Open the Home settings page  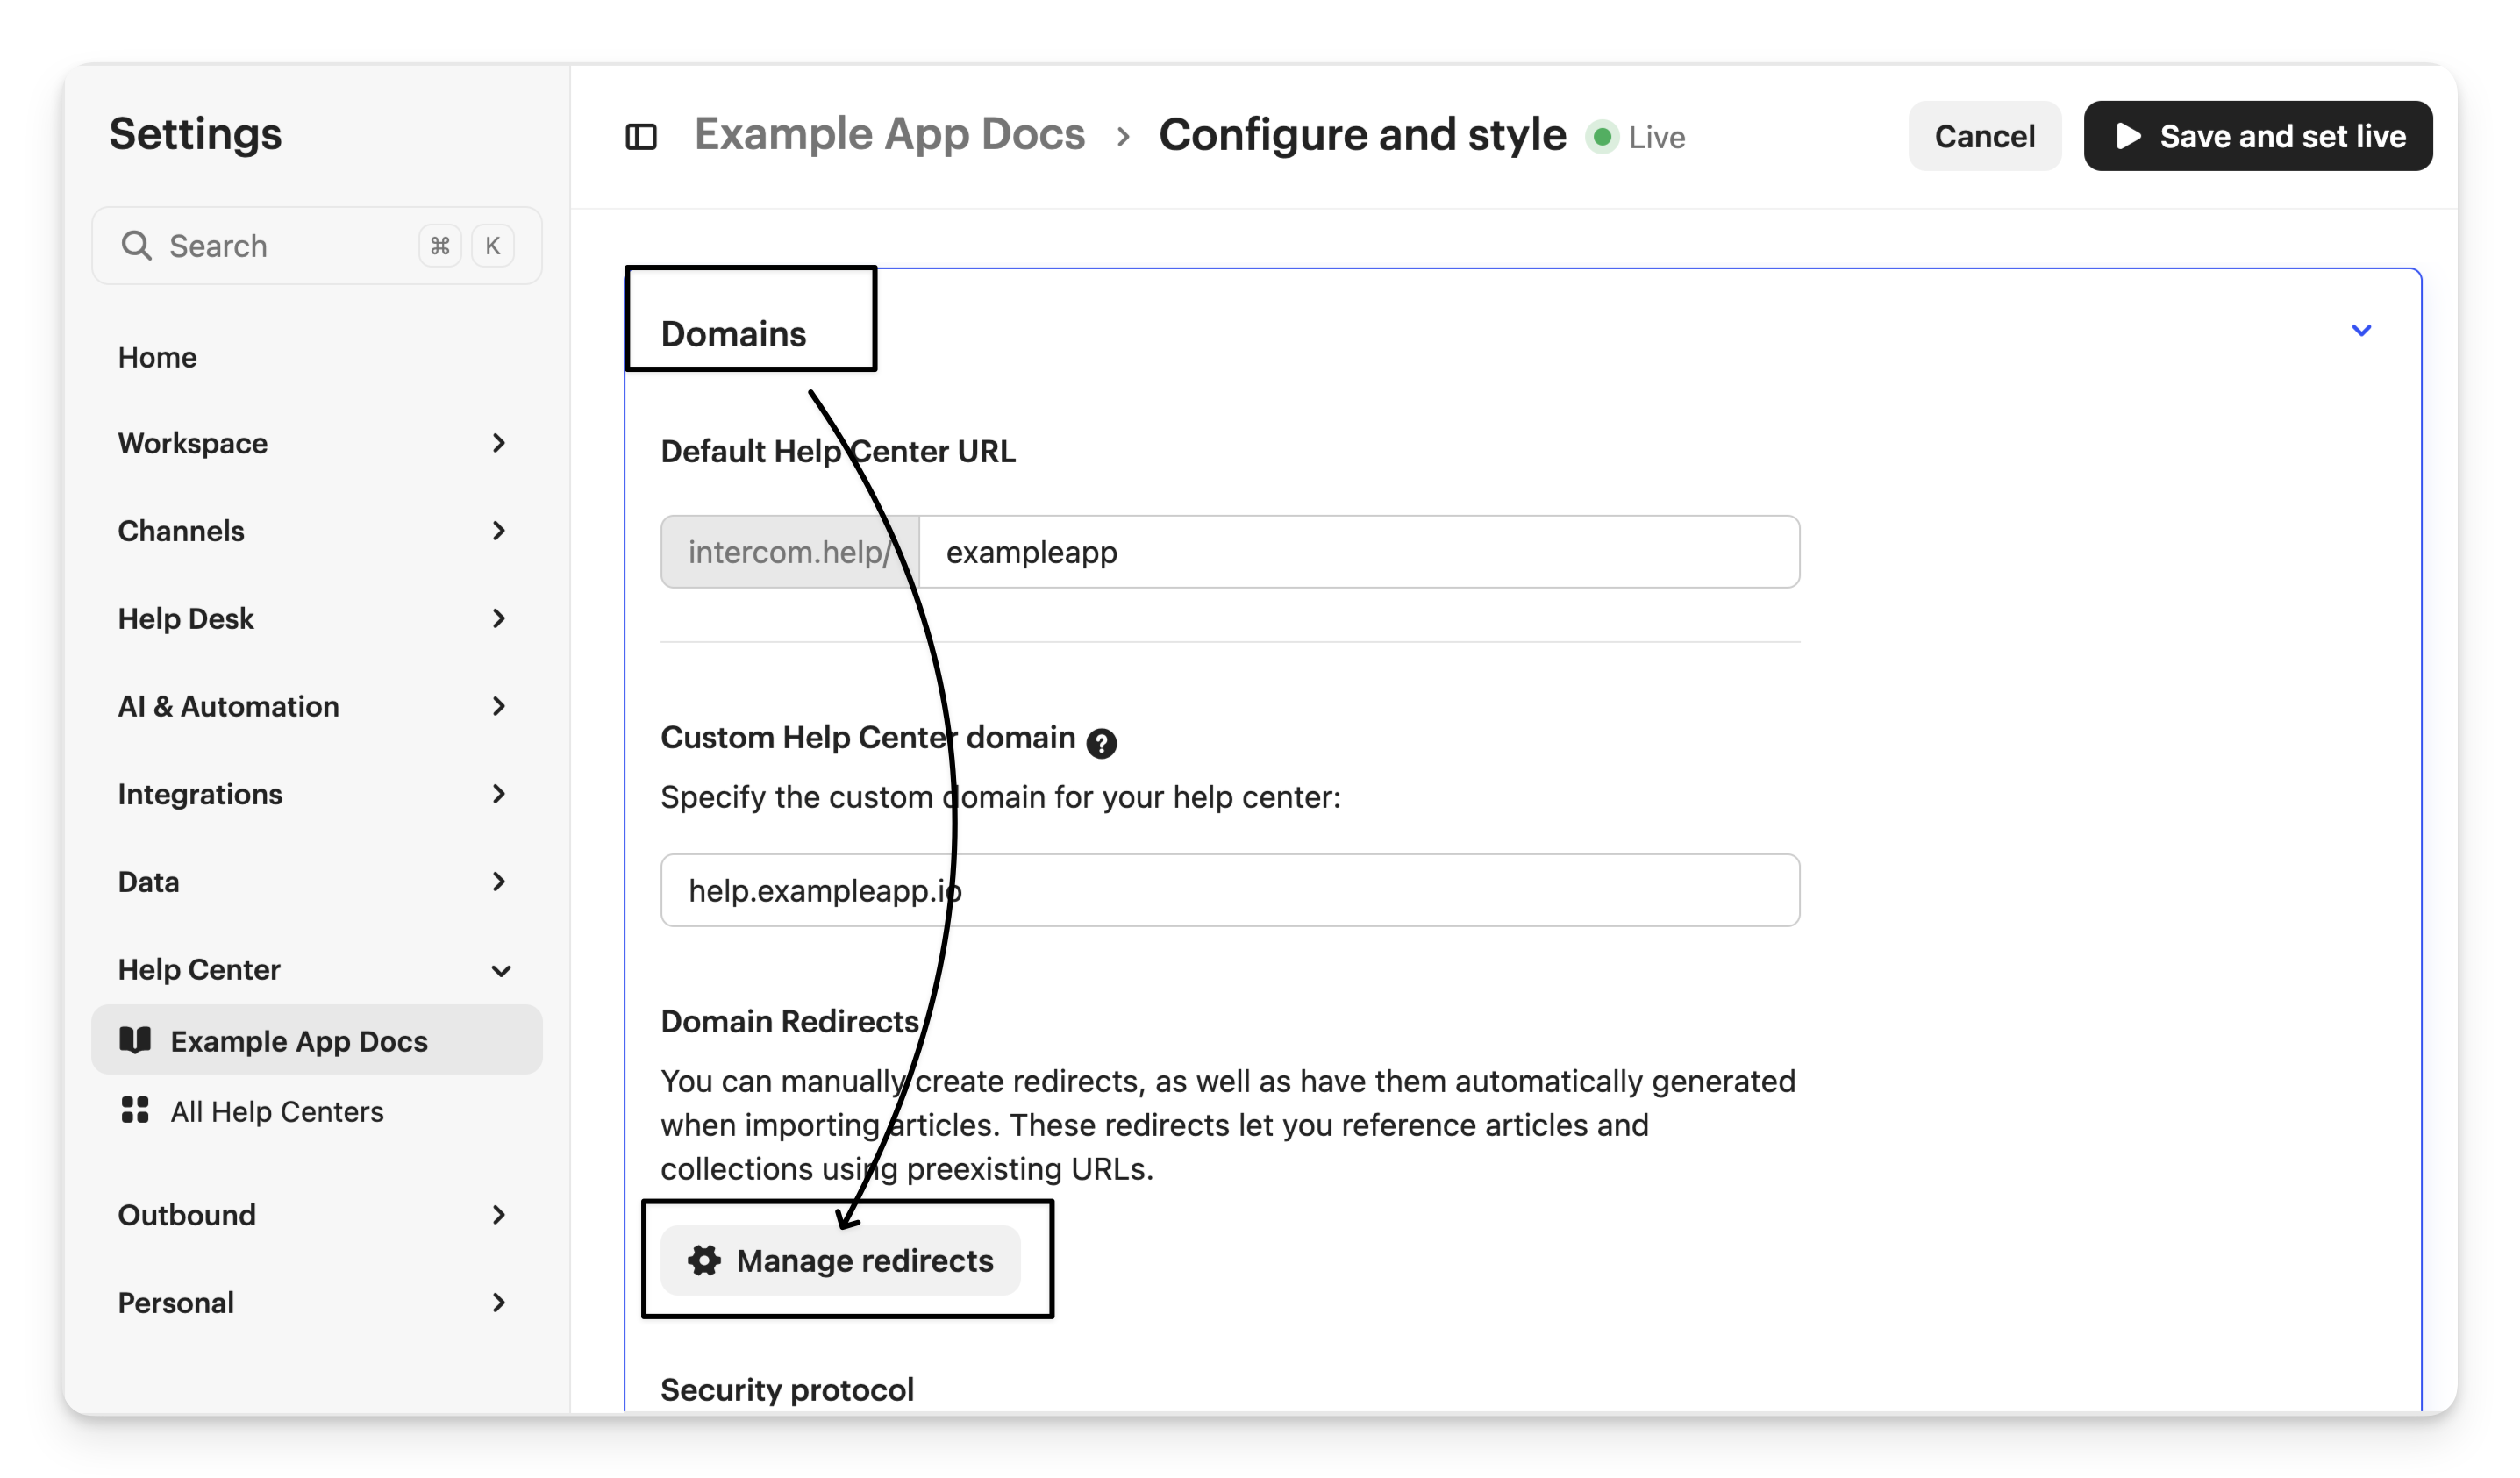tap(157, 357)
